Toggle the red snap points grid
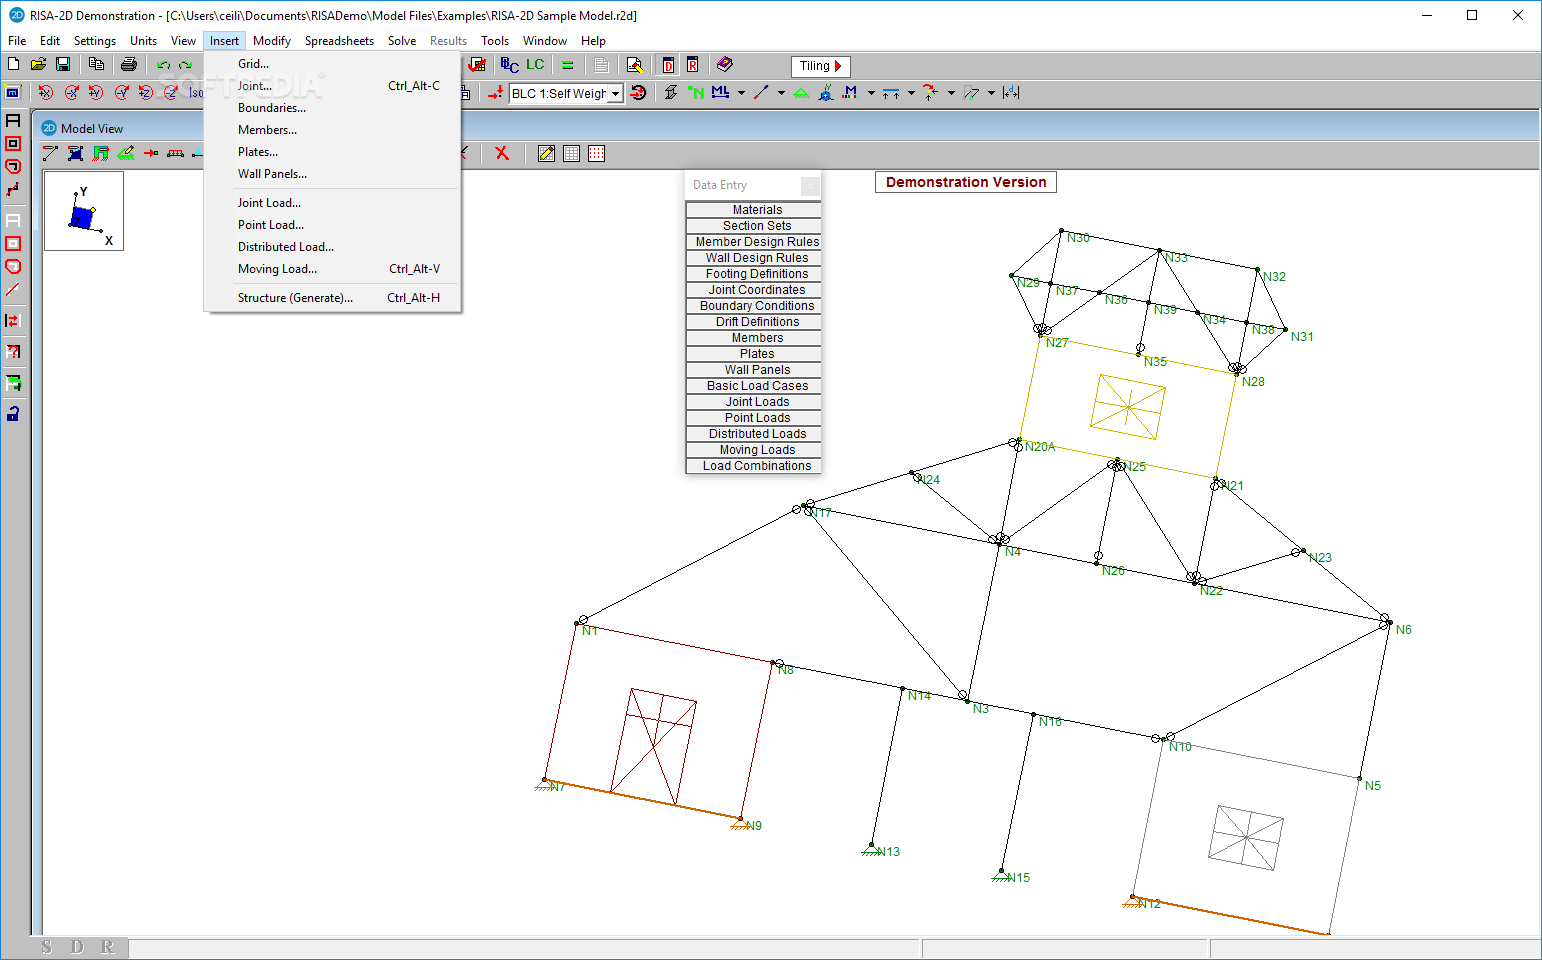Viewport: 1542px width, 960px height. click(596, 153)
